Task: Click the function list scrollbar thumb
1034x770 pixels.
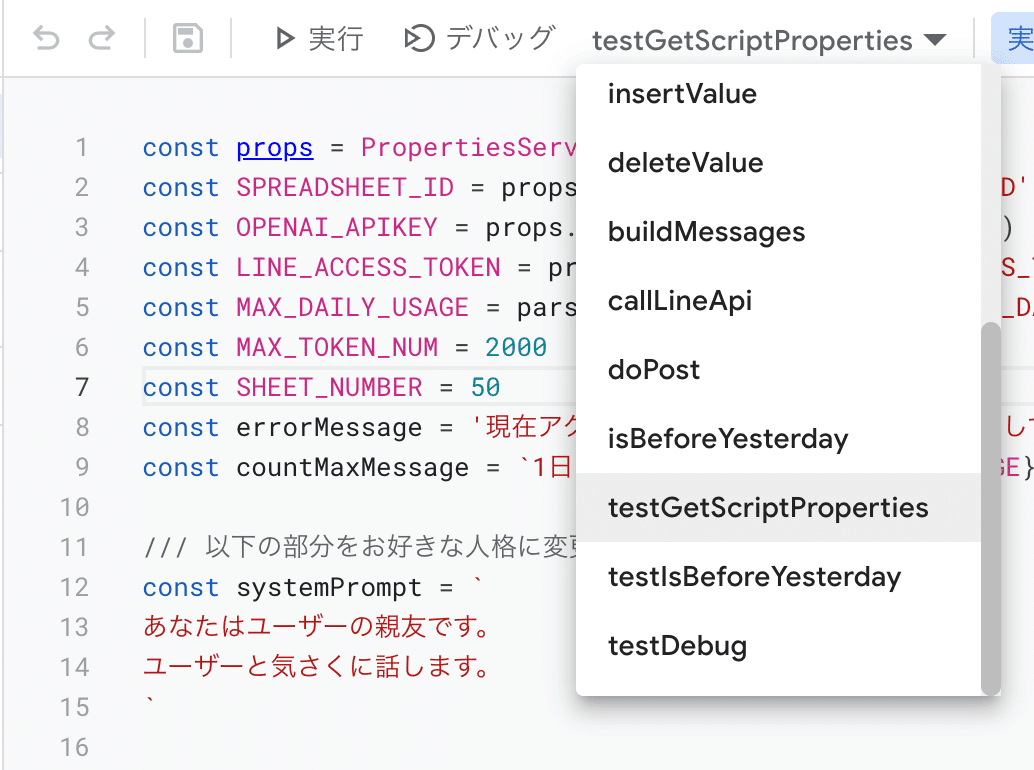Action: (990, 508)
